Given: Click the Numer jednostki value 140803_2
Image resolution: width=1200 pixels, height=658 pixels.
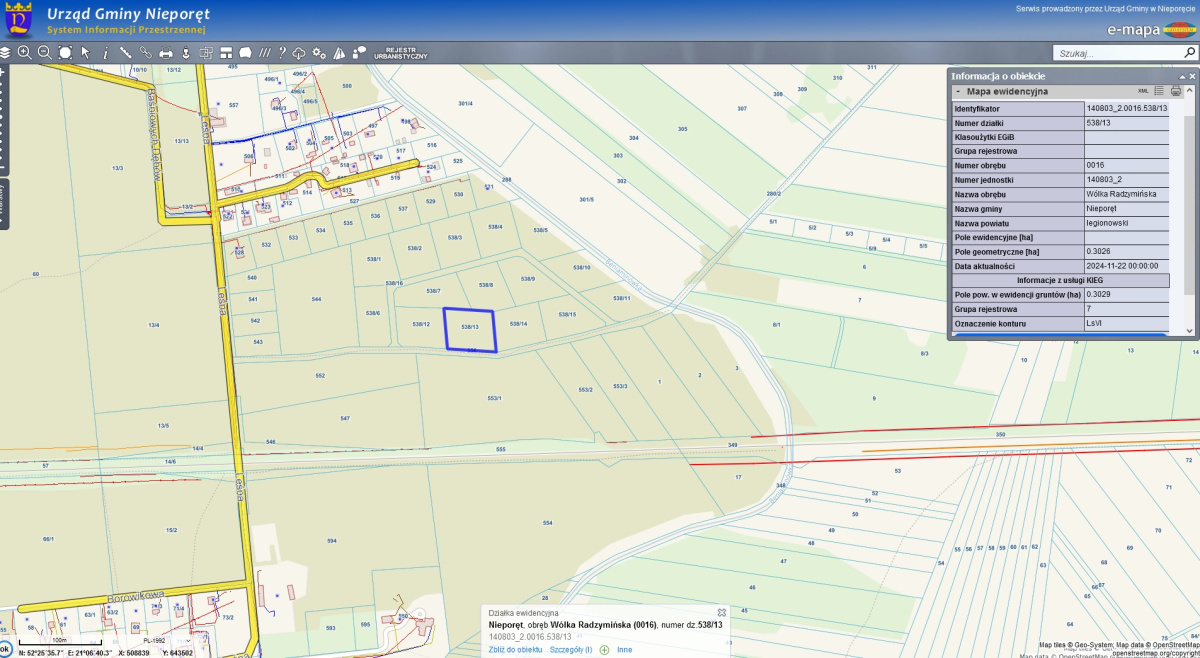Looking at the screenshot, I should click(x=1103, y=180).
